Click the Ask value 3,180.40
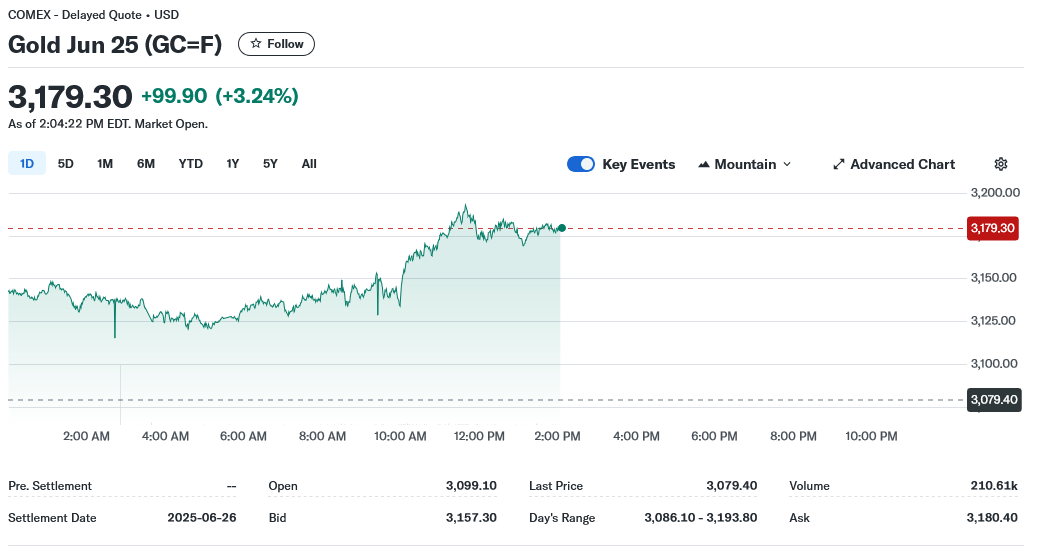Screen dimensions: 1037x554 point(992,518)
